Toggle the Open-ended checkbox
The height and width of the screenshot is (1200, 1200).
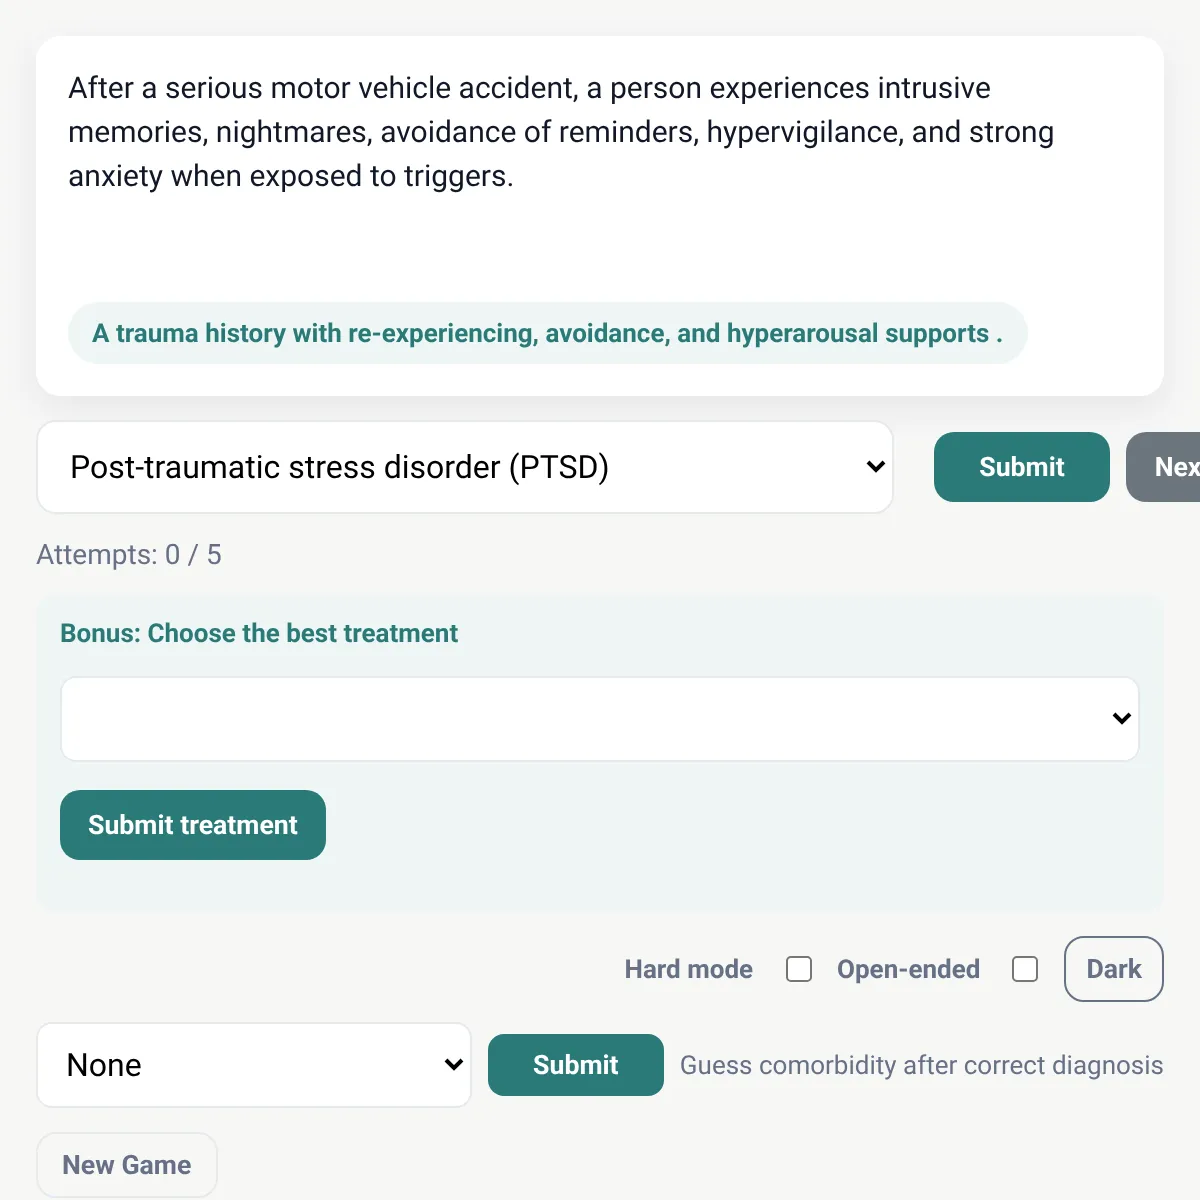pyautogui.click(x=1025, y=969)
